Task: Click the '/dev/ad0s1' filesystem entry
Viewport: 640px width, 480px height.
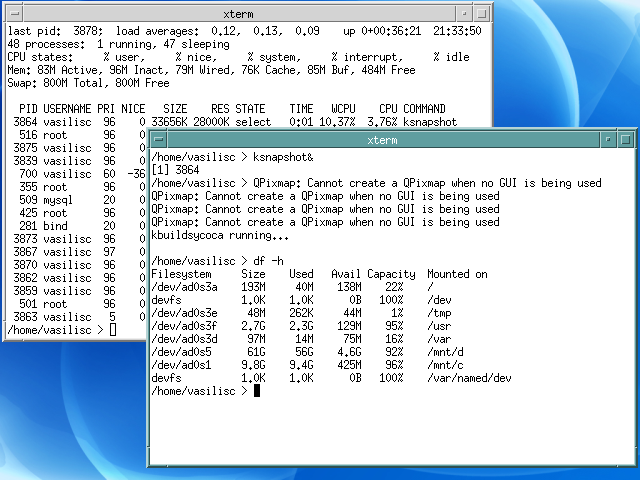Action: point(181,365)
